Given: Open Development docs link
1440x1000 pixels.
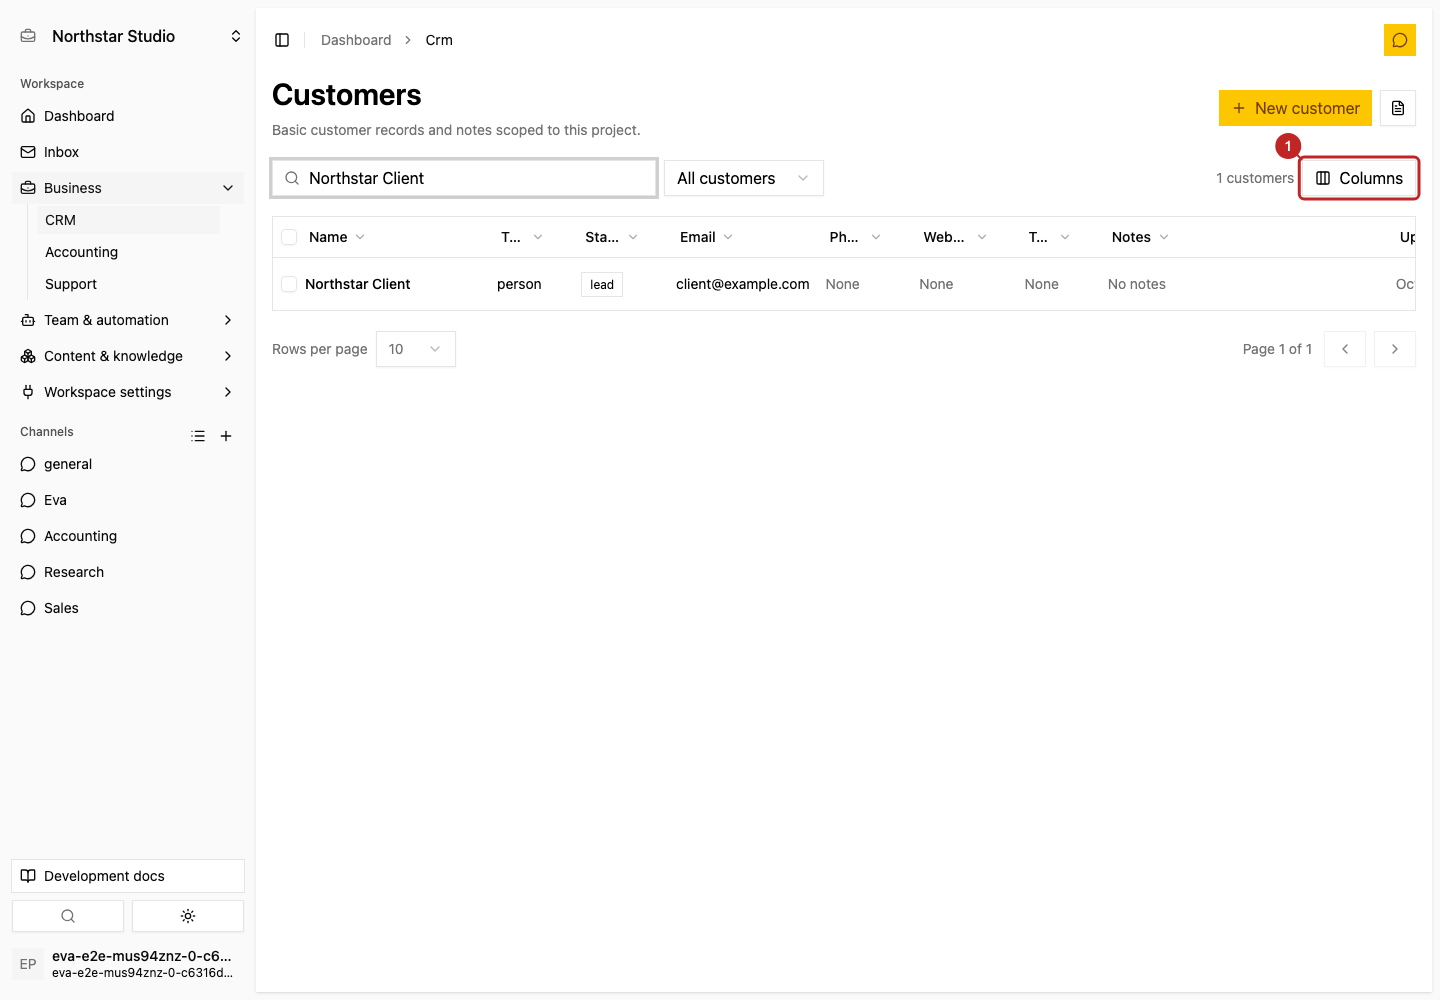Looking at the screenshot, I should tap(128, 876).
